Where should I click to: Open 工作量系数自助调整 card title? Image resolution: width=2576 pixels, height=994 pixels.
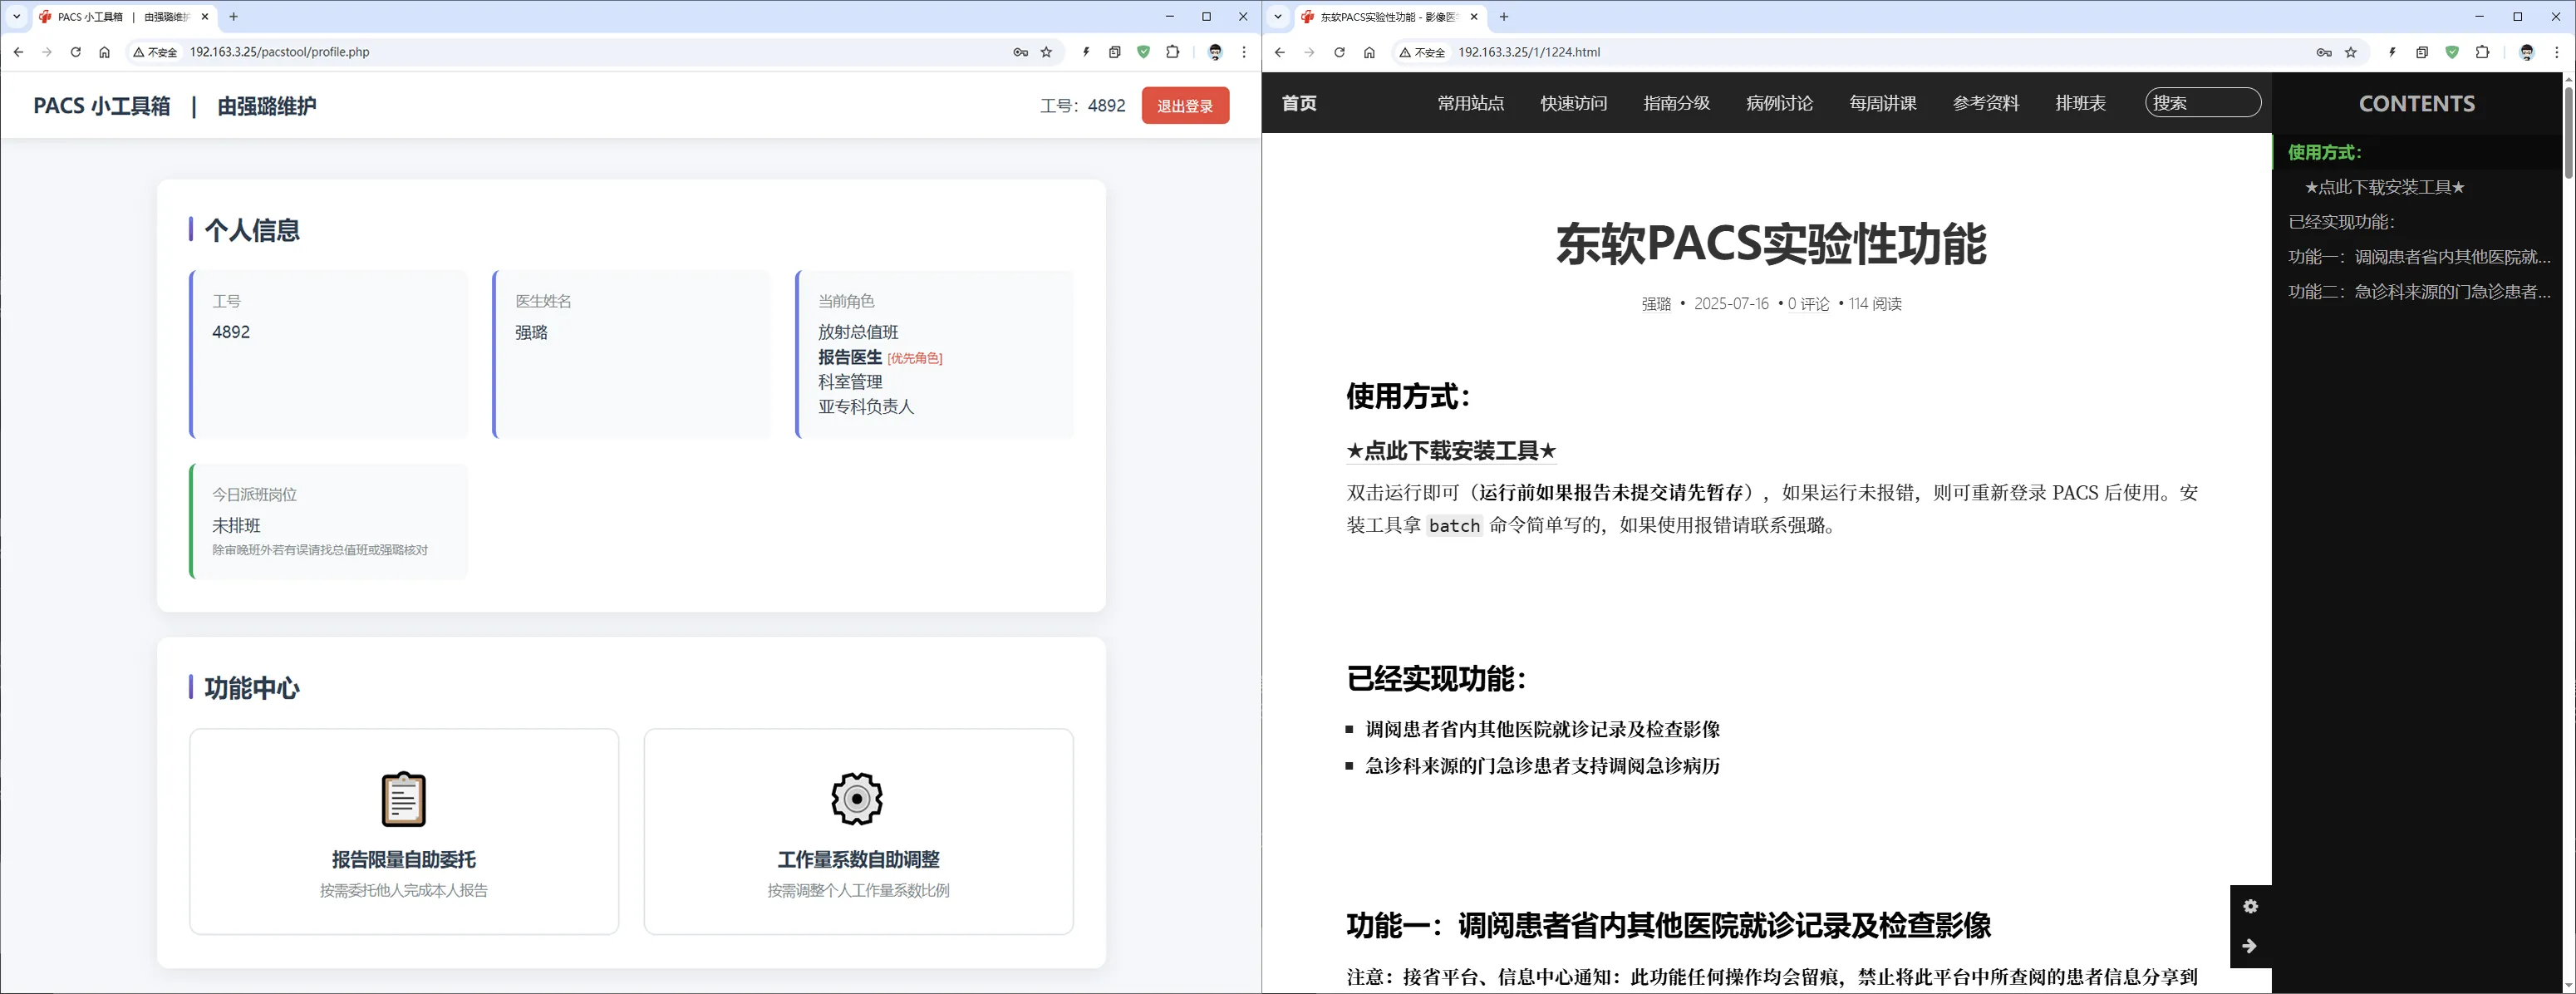pos(858,859)
